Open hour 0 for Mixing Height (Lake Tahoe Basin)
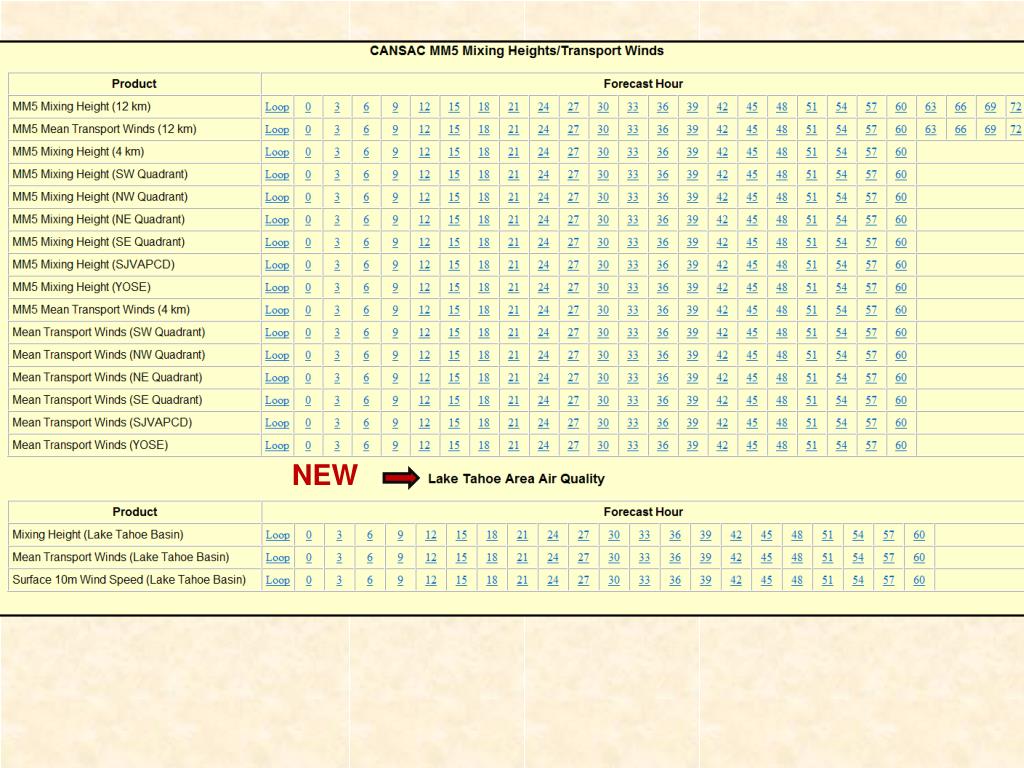1024x768 pixels. 309,536
